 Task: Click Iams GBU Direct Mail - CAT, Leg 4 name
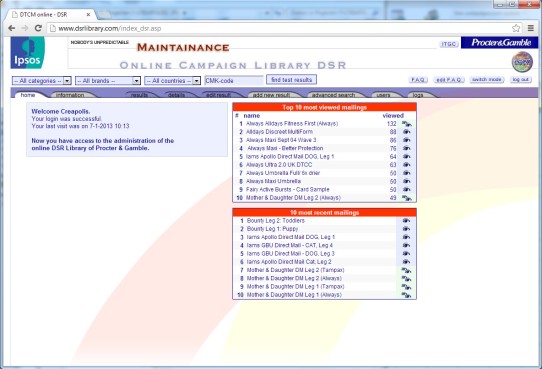click(290, 245)
